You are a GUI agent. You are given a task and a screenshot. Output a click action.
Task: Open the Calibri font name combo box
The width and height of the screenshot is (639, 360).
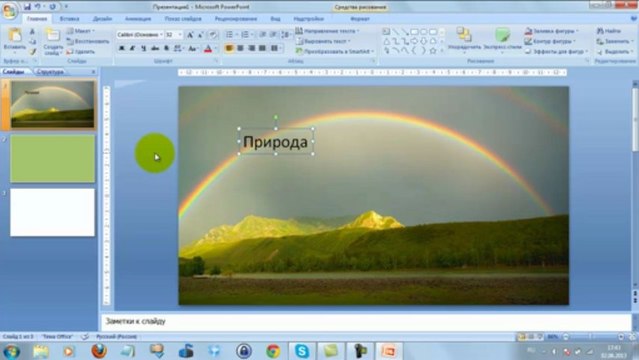pyautogui.click(x=140, y=35)
